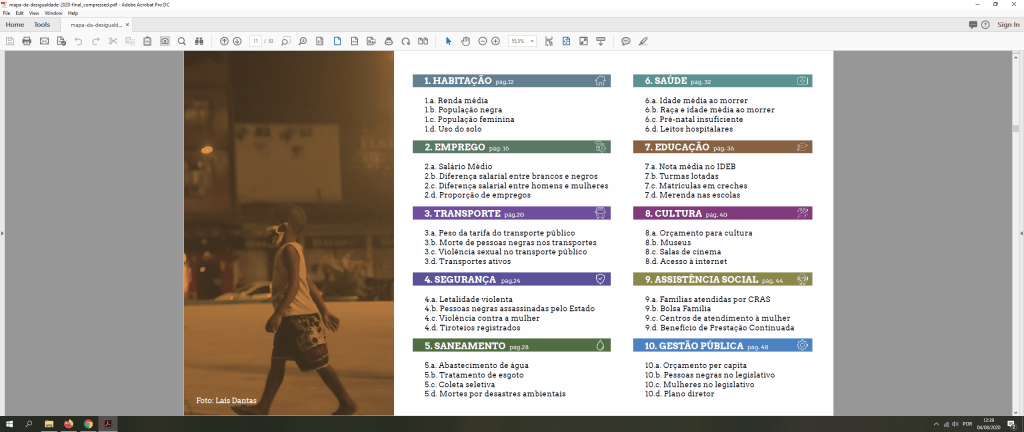Click the Zoom out minus button
Image resolution: width=1024 pixels, height=432 pixels.
click(x=482, y=41)
